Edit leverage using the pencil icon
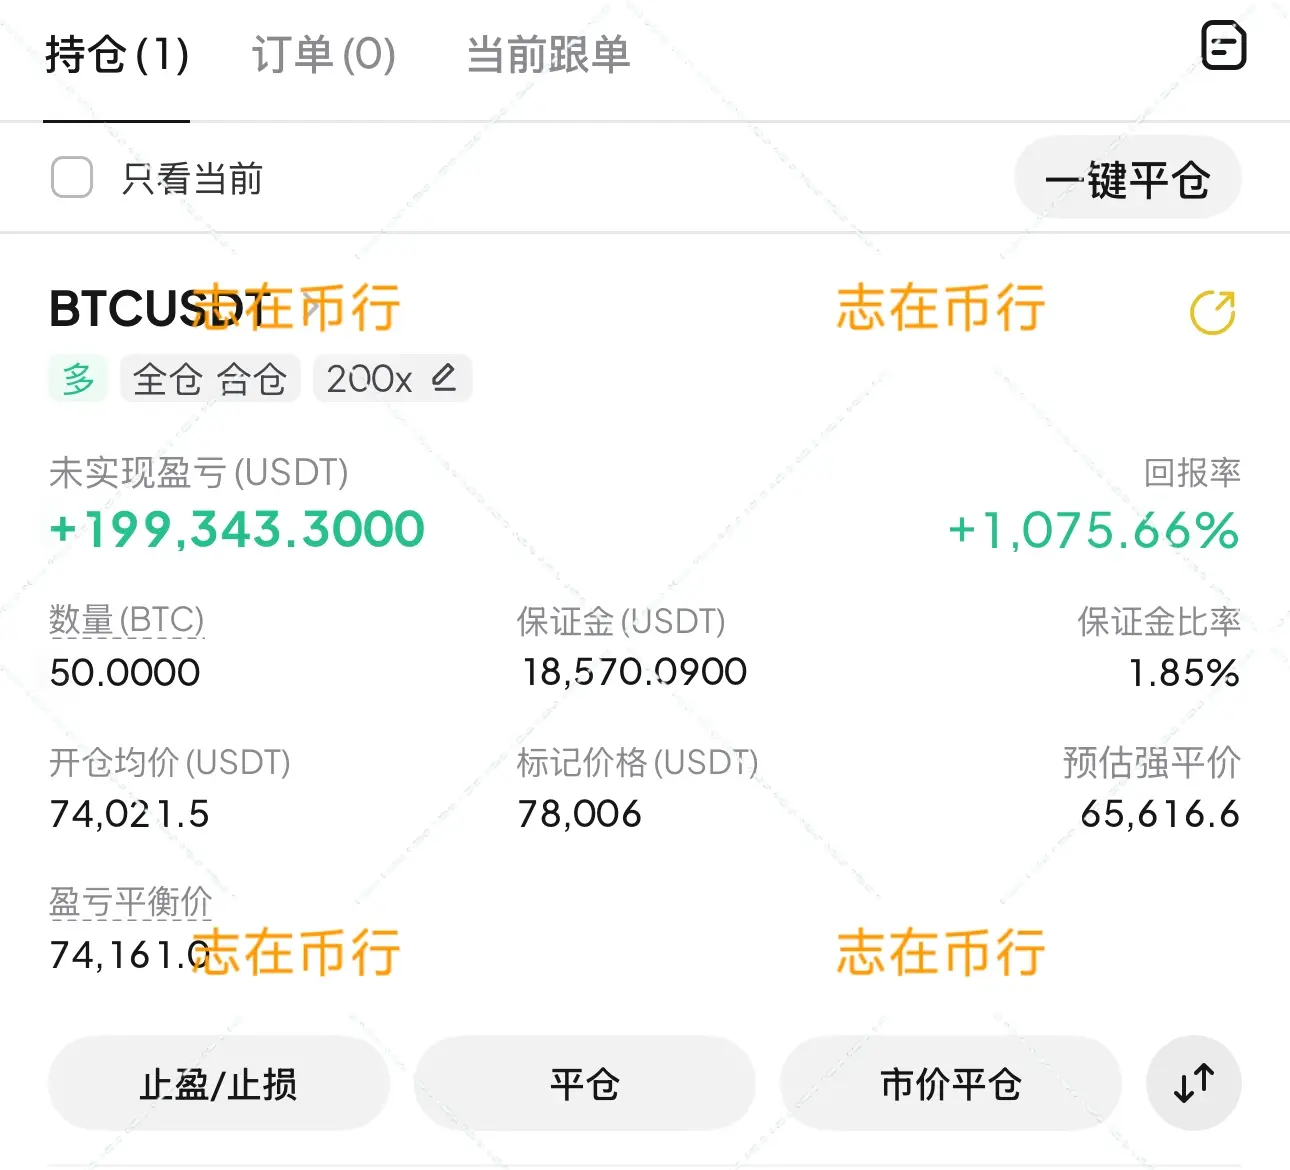This screenshot has height=1170, width=1290. click(444, 378)
